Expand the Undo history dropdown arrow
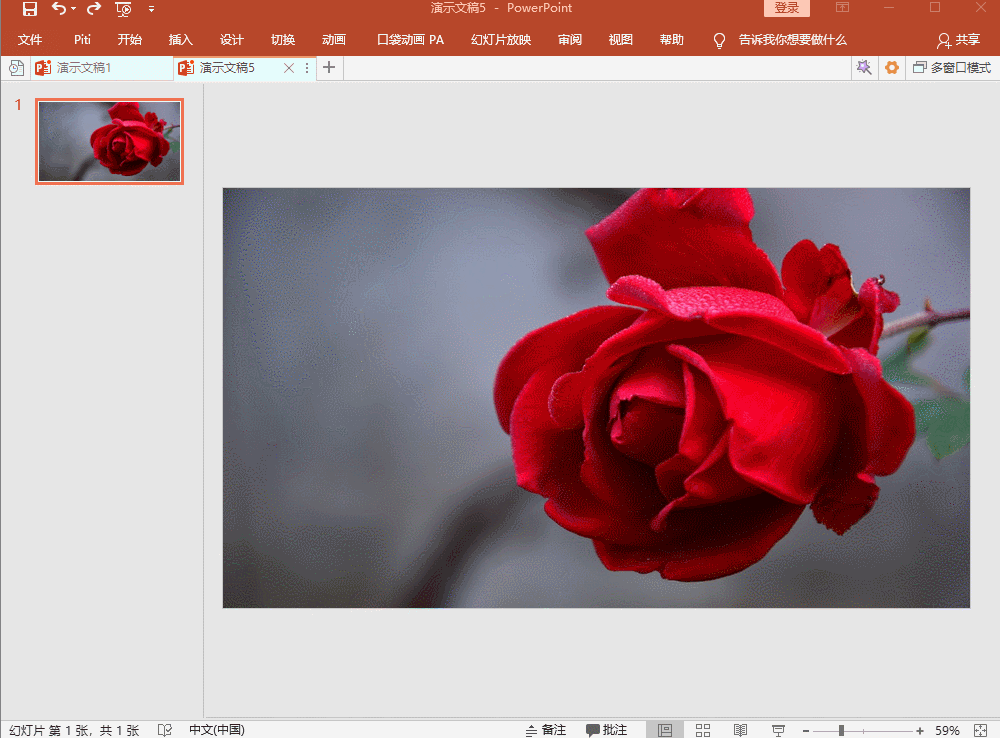Screen dimensions: 1000x738 [74, 9]
